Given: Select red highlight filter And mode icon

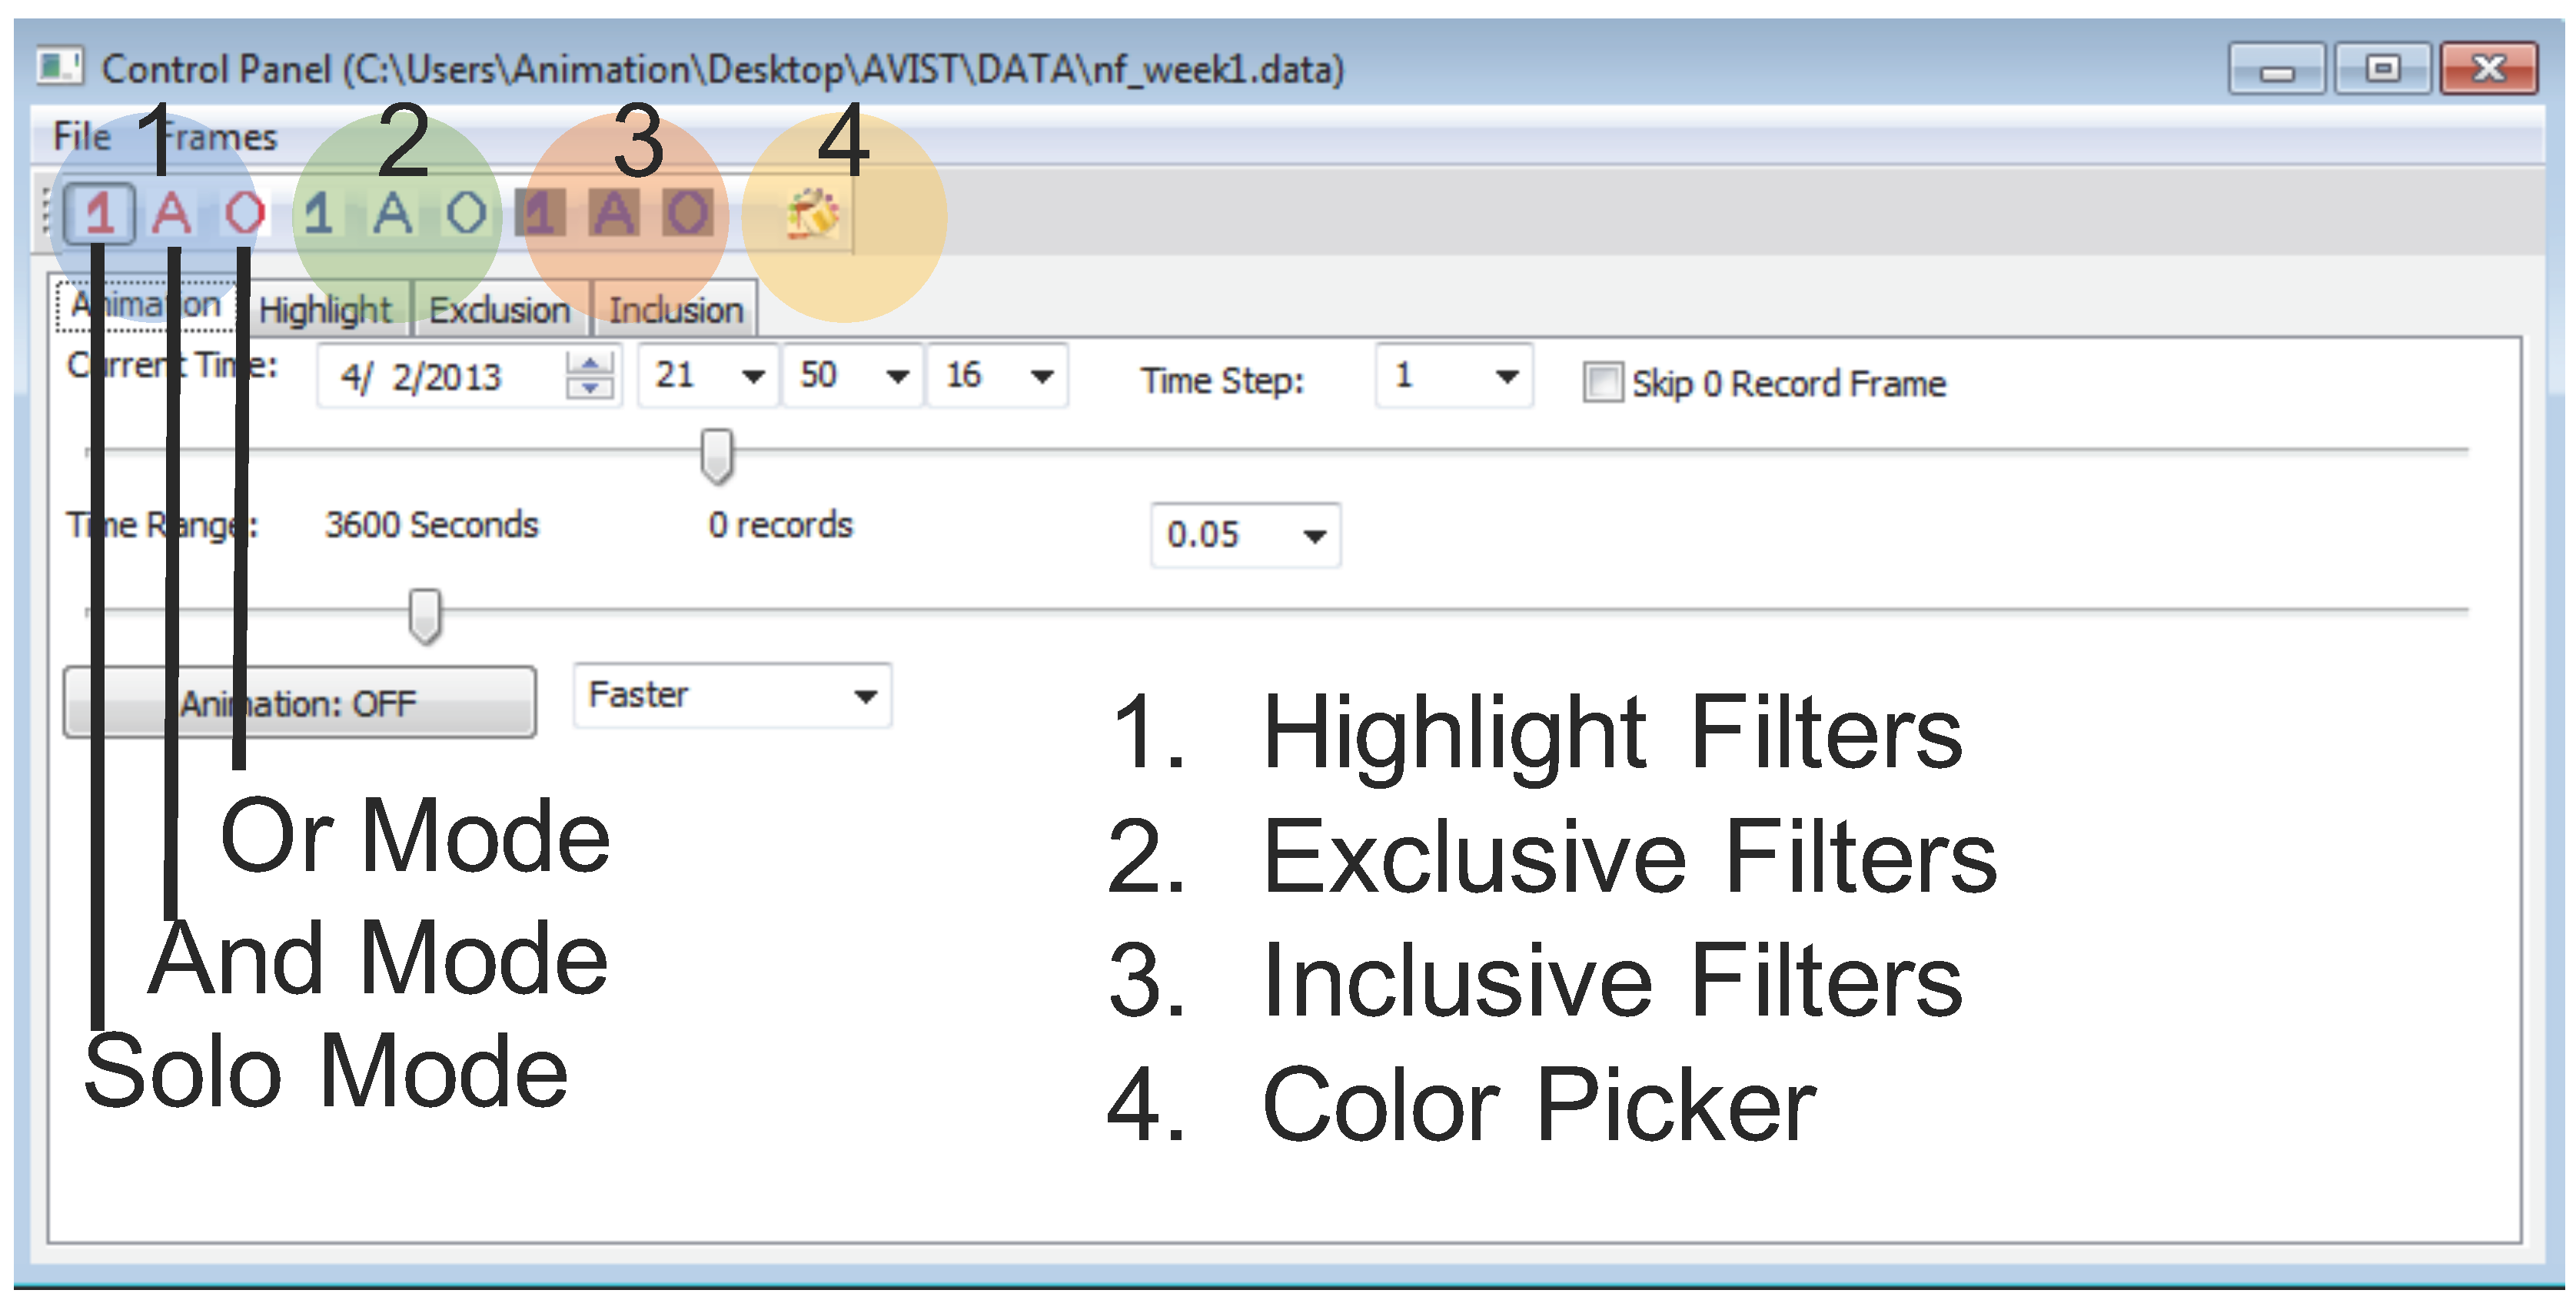Looking at the screenshot, I should tap(172, 214).
